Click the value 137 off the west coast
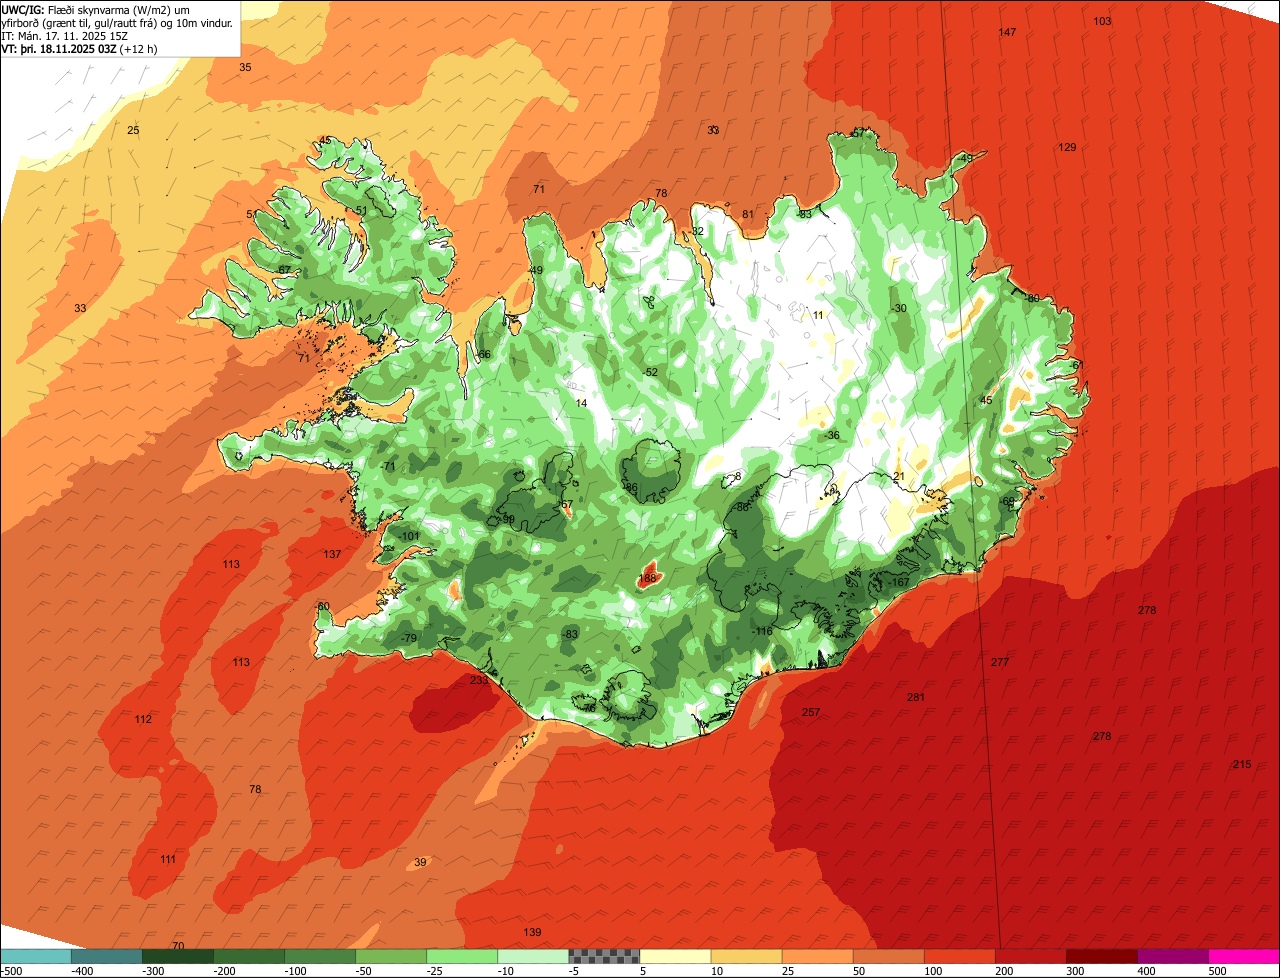This screenshot has width=1280, height=978. click(333, 554)
